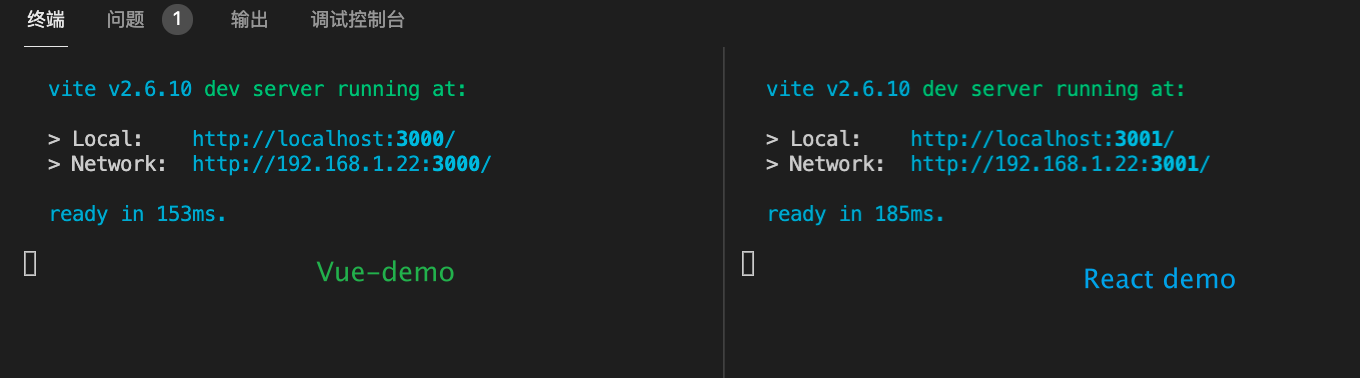Switch to the 输出 tab
Screen dimensions: 1360x378
[249, 20]
